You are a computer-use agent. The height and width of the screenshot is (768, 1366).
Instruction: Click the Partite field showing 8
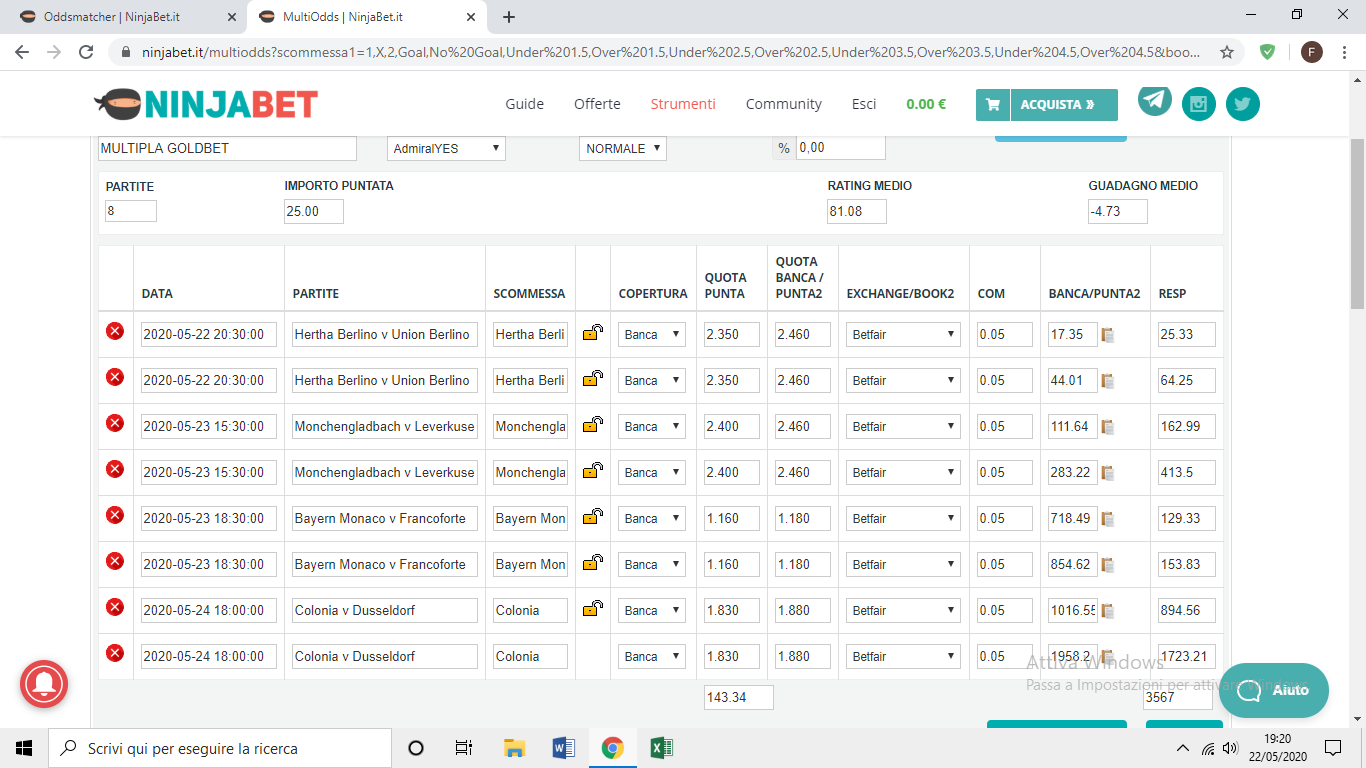tap(131, 211)
